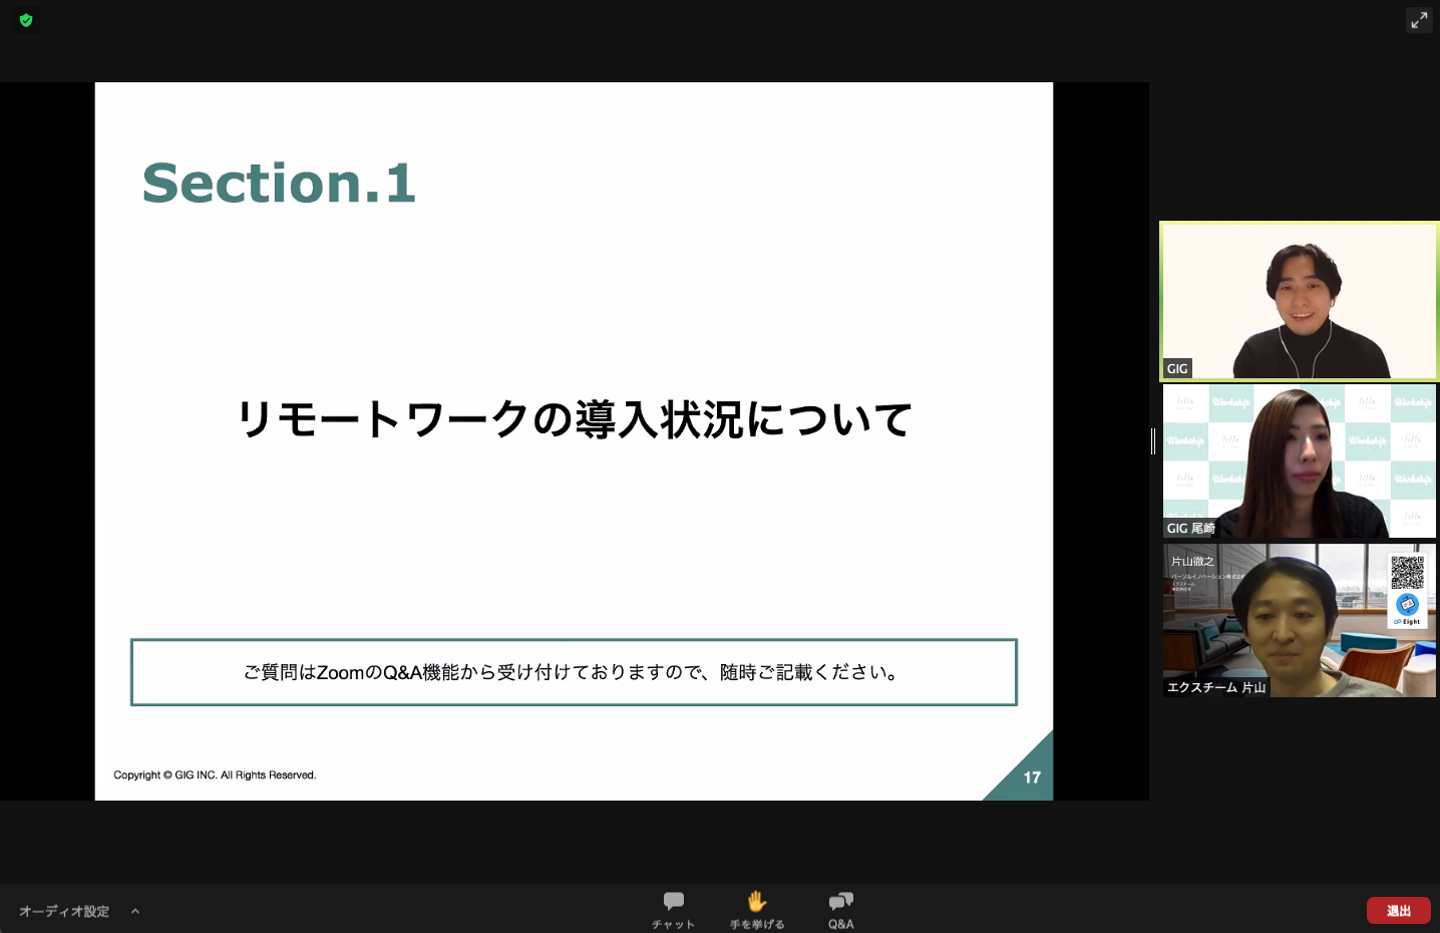Expand the audio settings caret menu

135,911
